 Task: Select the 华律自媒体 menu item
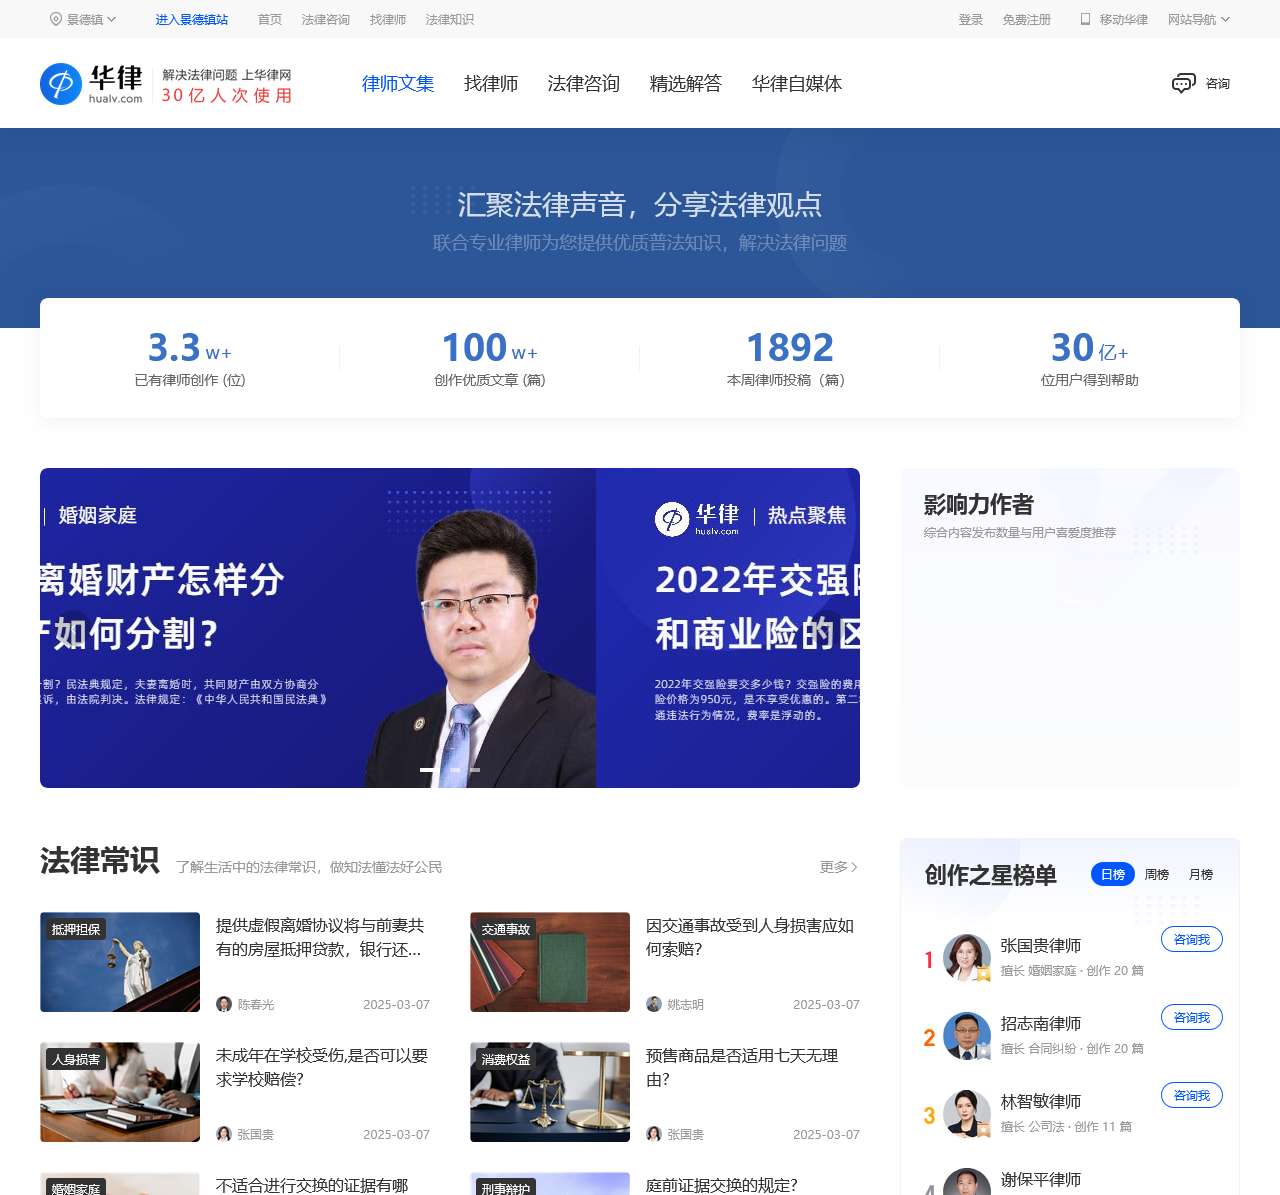[x=796, y=84]
